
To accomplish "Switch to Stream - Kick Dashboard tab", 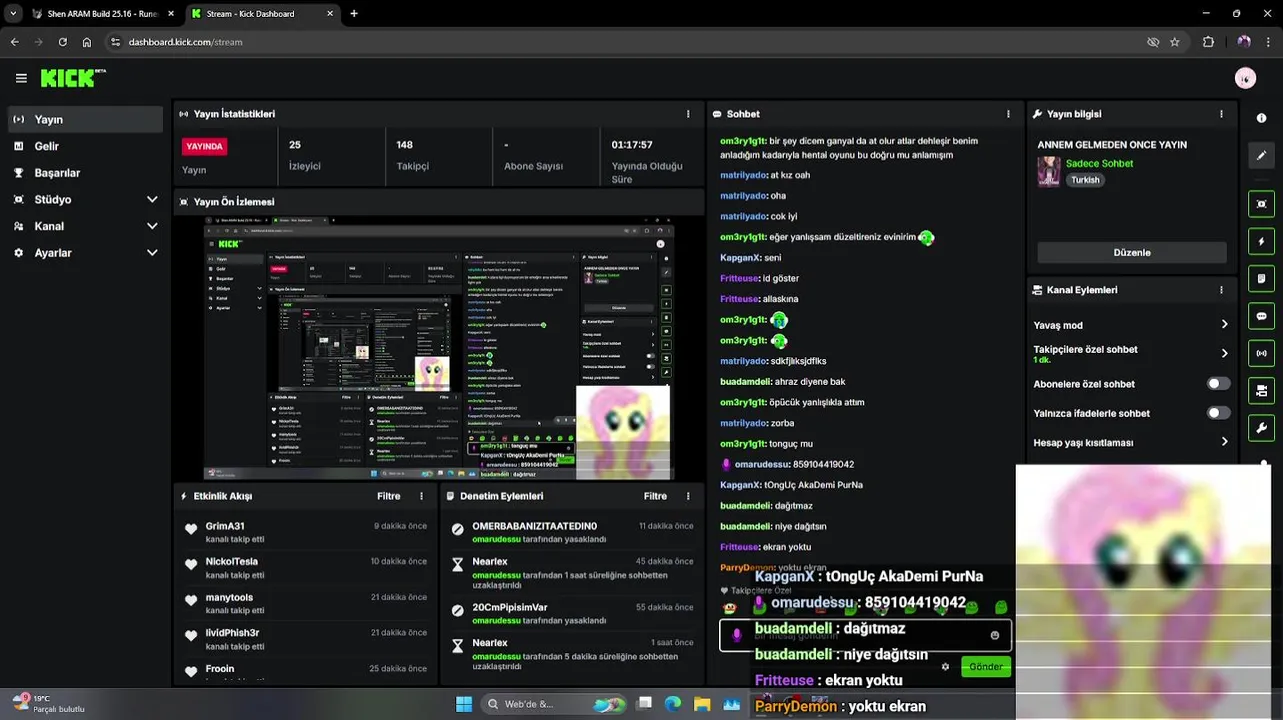I will pyautogui.click(x=263, y=14).
